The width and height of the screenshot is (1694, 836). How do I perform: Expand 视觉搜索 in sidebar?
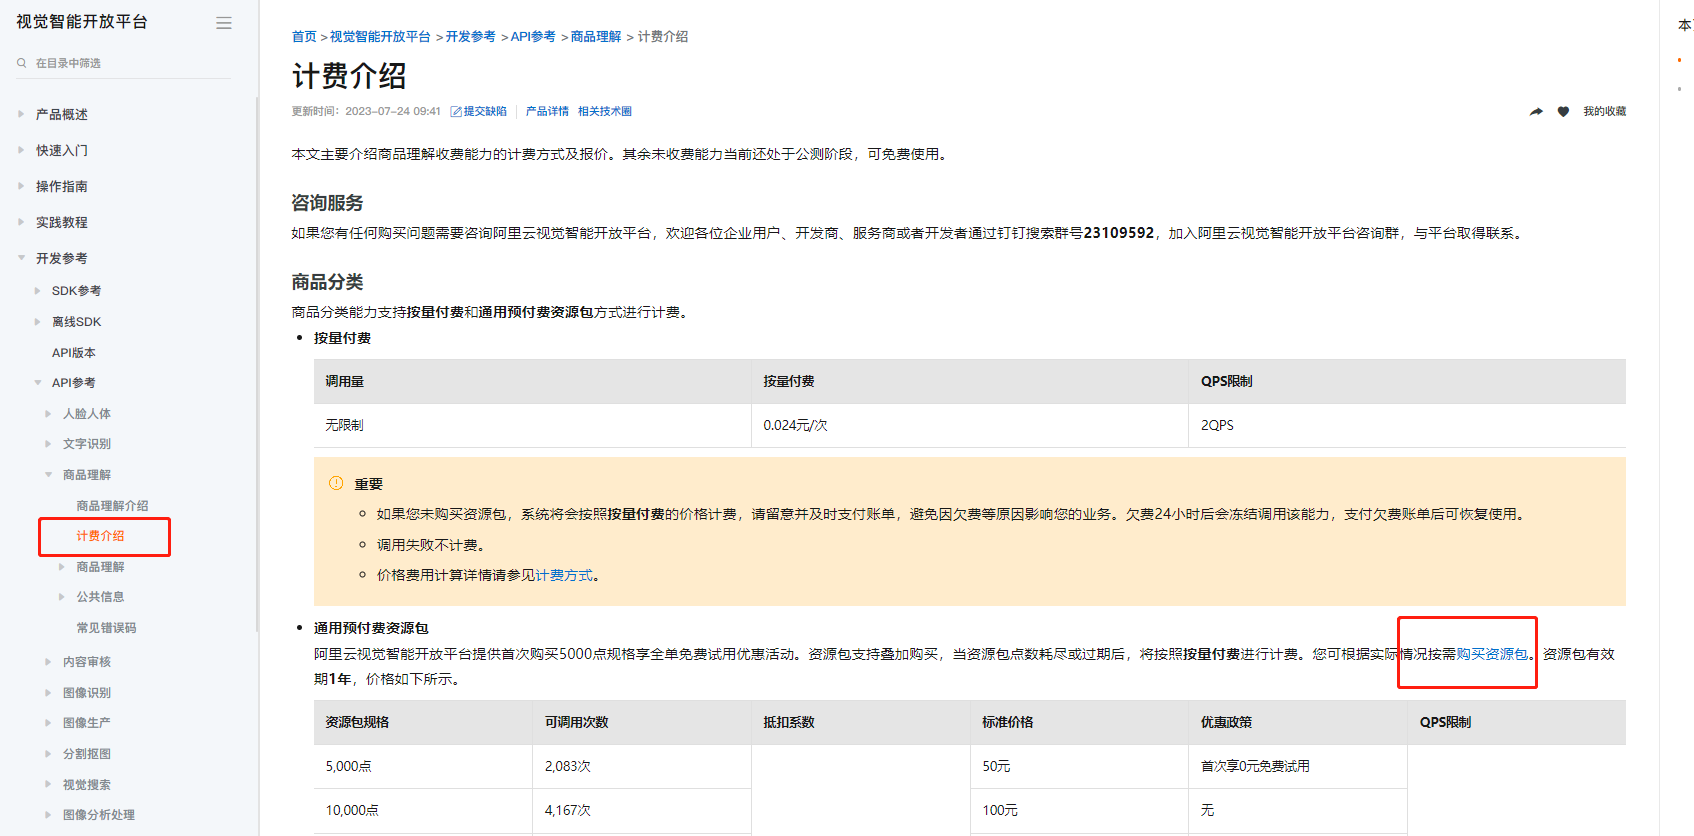tap(48, 785)
